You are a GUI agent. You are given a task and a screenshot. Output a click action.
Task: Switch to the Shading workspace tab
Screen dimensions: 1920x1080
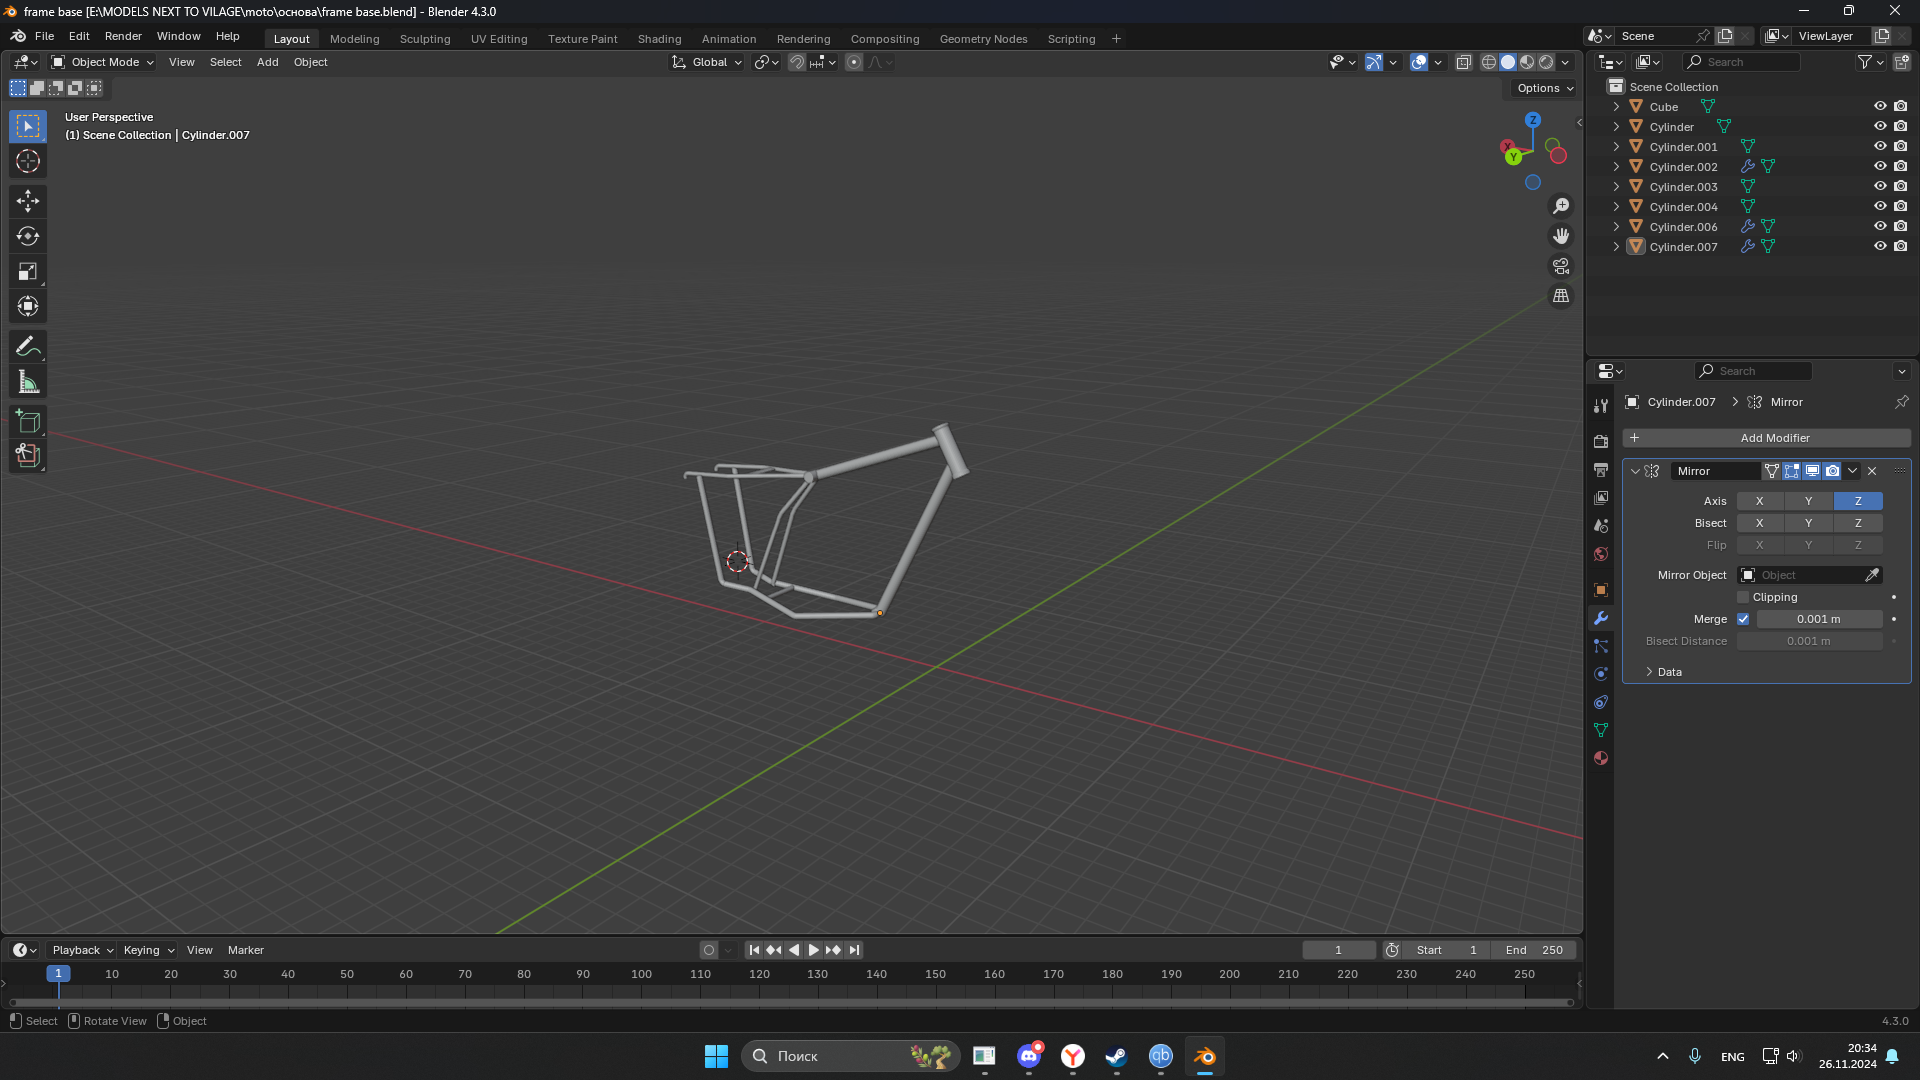coord(659,39)
